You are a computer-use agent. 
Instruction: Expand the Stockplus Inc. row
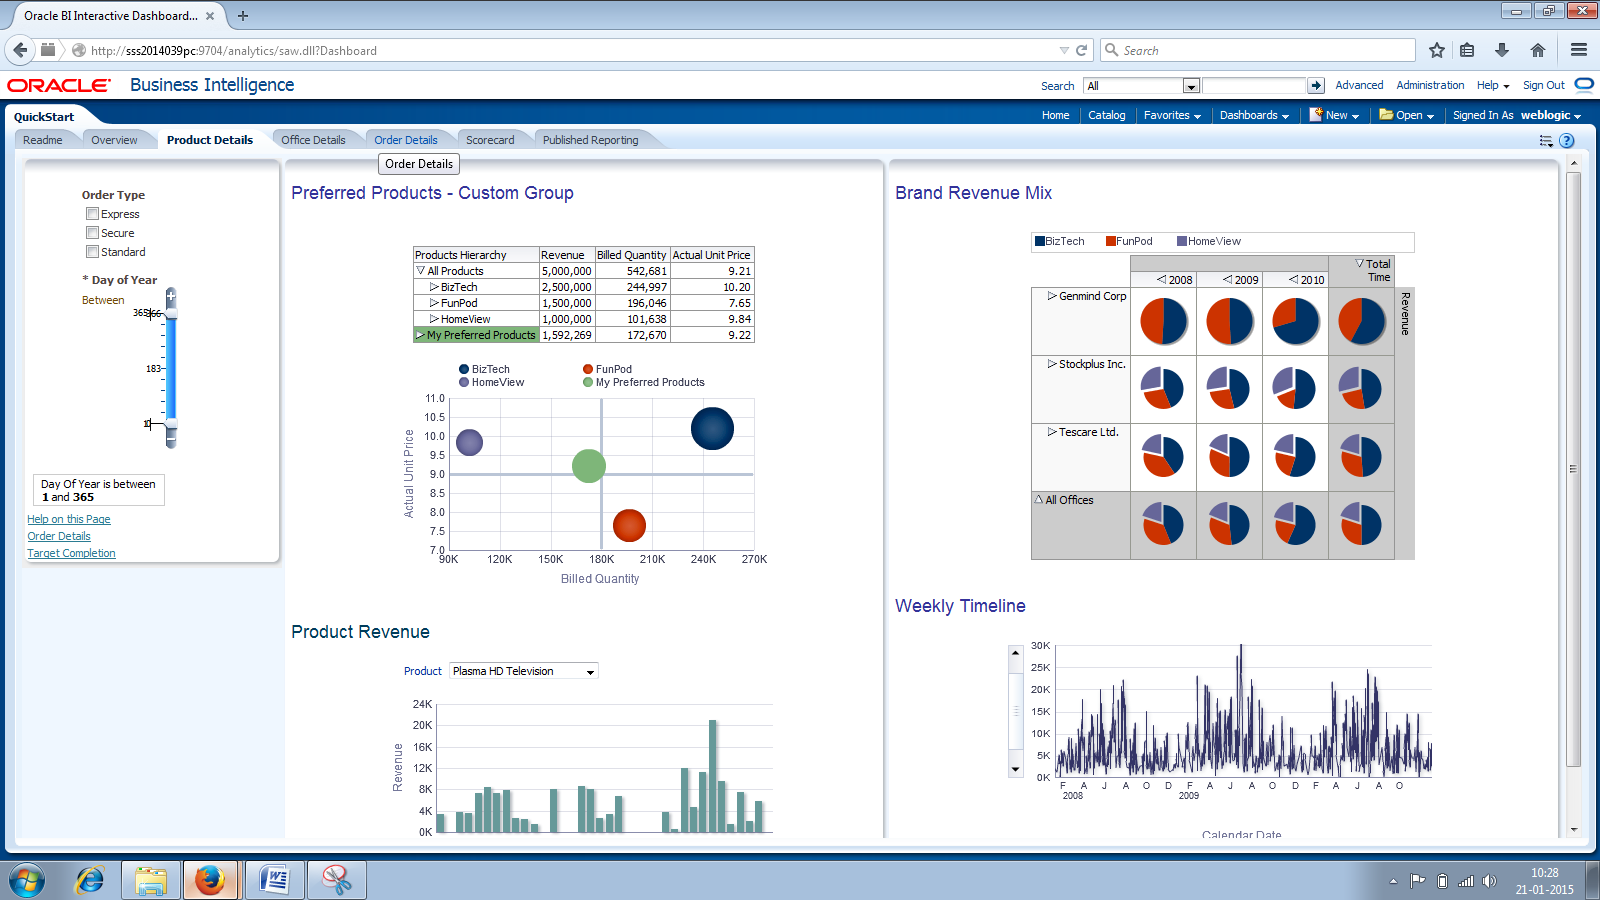point(1052,364)
